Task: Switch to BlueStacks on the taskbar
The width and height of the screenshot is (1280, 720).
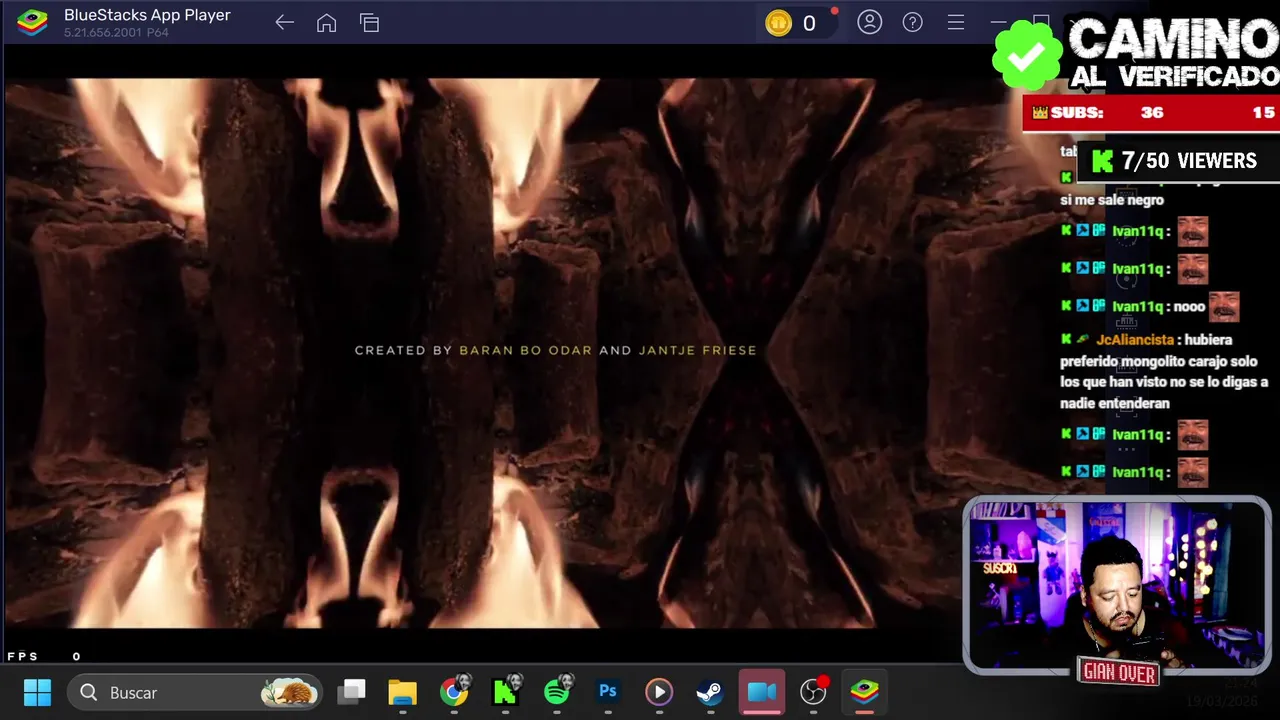Action: (x=865, y=692)
